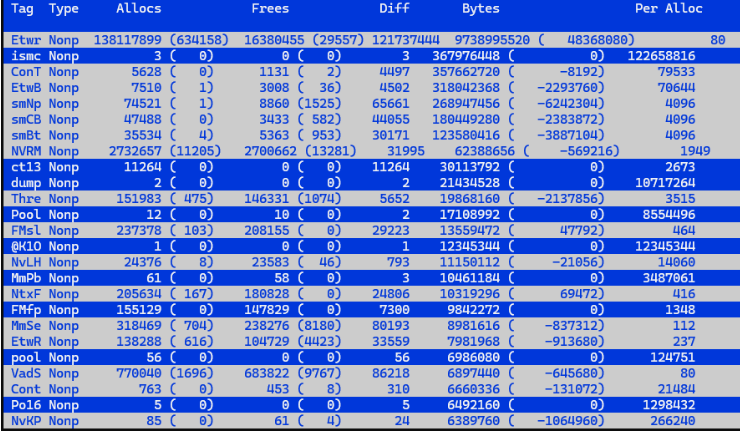740x431 pixels.
Task: Click Etwr bytes value 9738995520
Action: [492, 40]
